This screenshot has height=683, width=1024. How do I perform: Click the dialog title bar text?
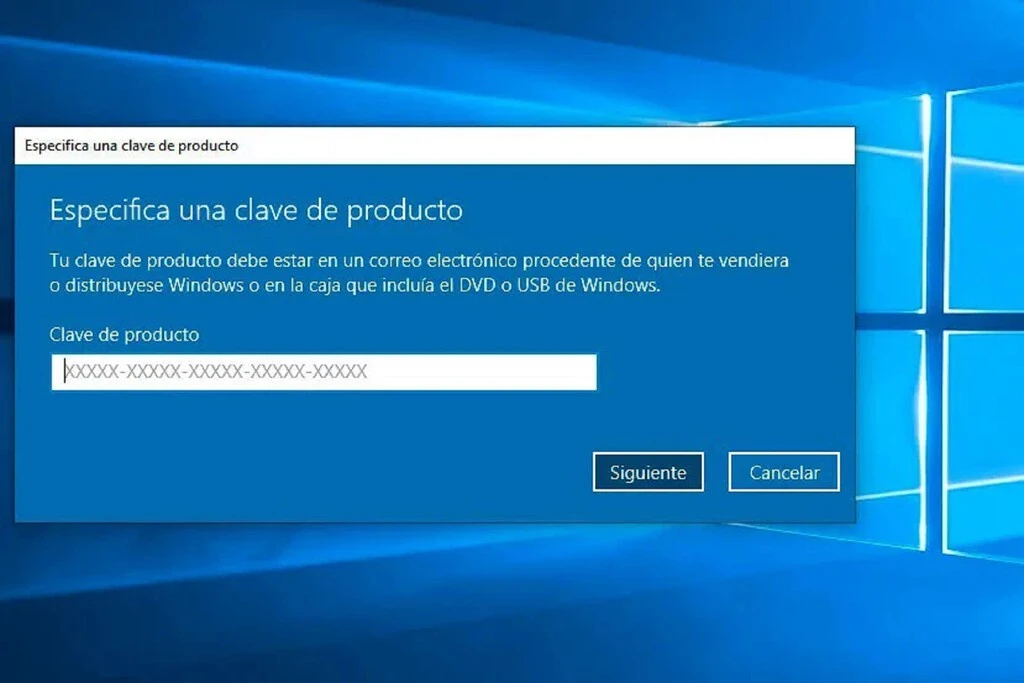click(131, 146)
